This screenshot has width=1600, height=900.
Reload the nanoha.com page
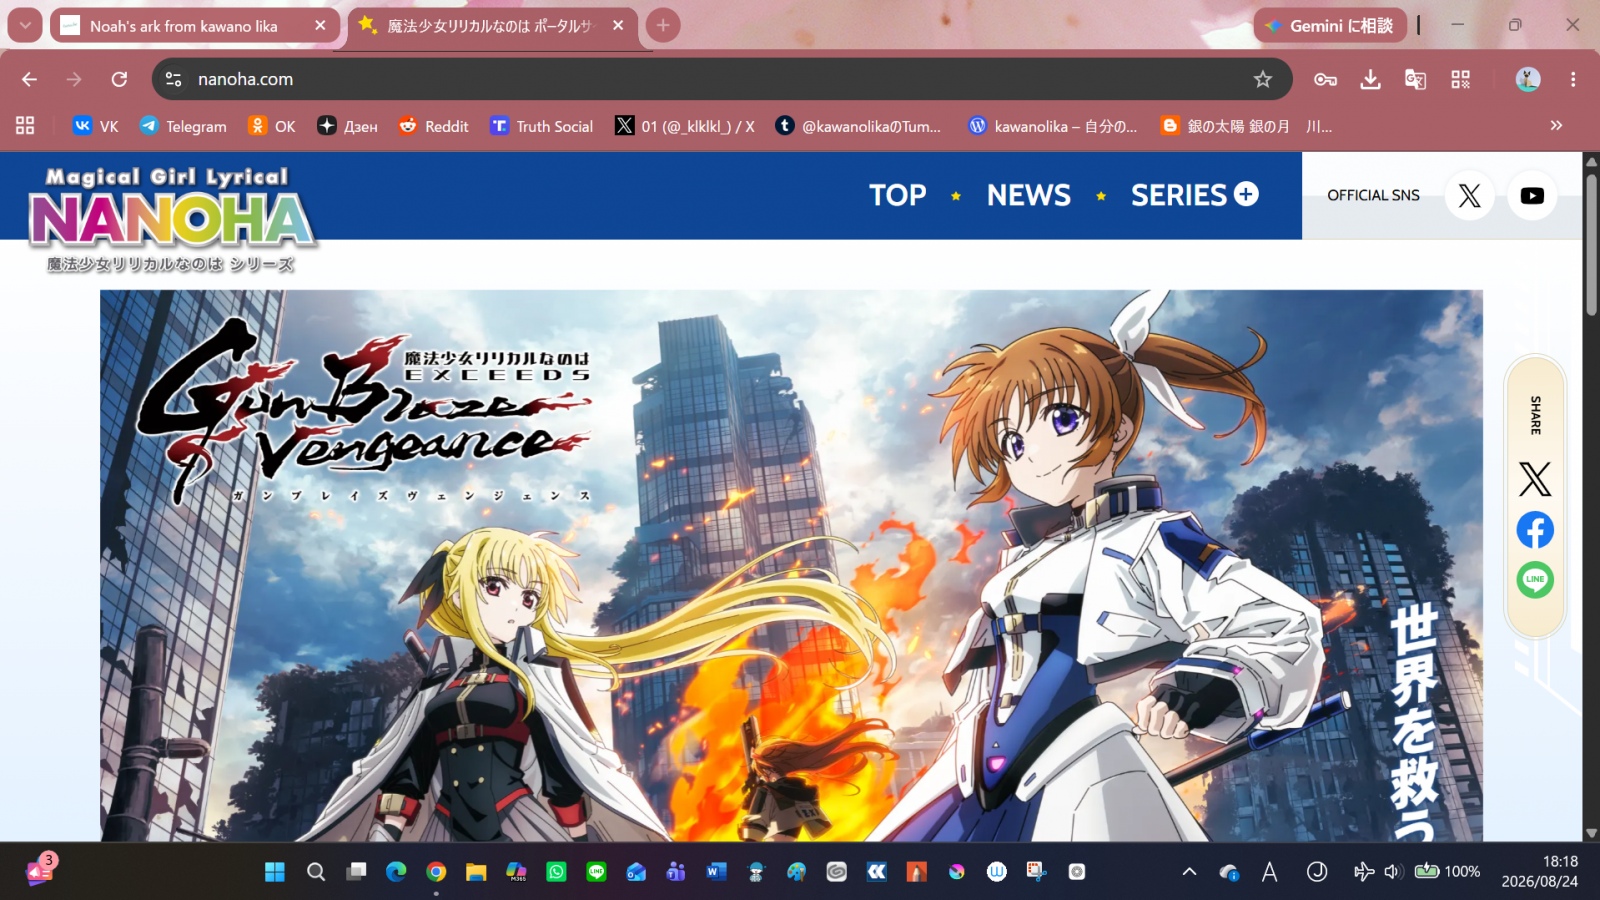(x=119, y=79)
